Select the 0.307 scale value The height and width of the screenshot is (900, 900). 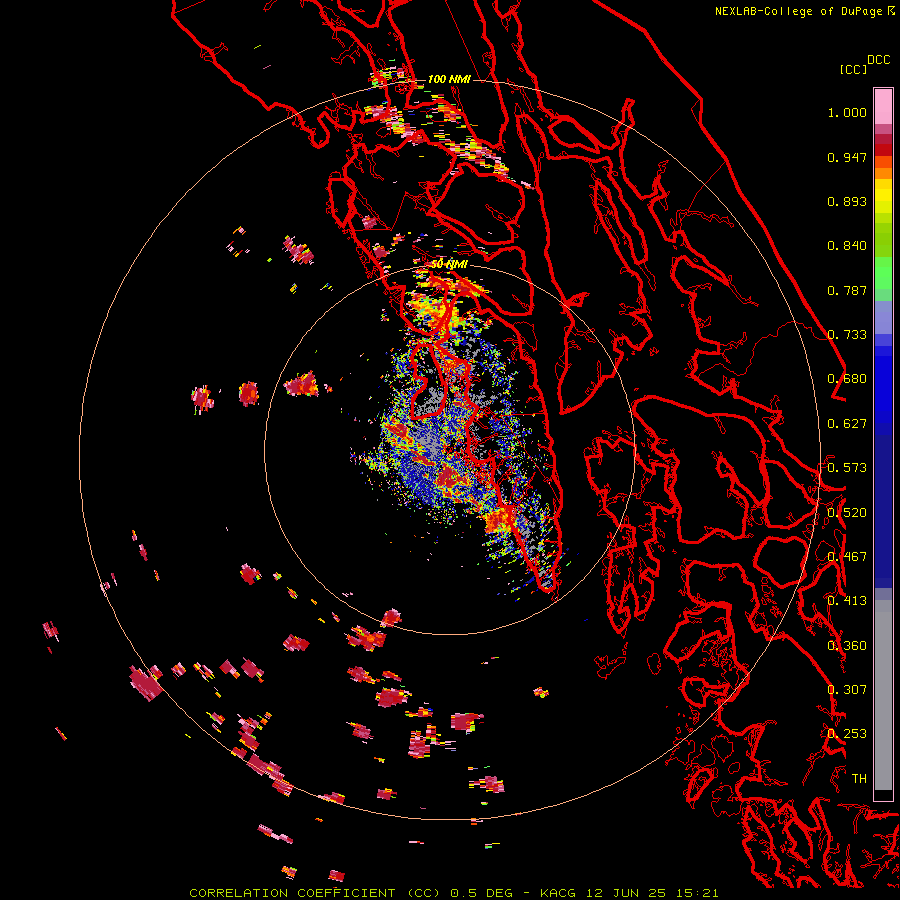[847, 690]
